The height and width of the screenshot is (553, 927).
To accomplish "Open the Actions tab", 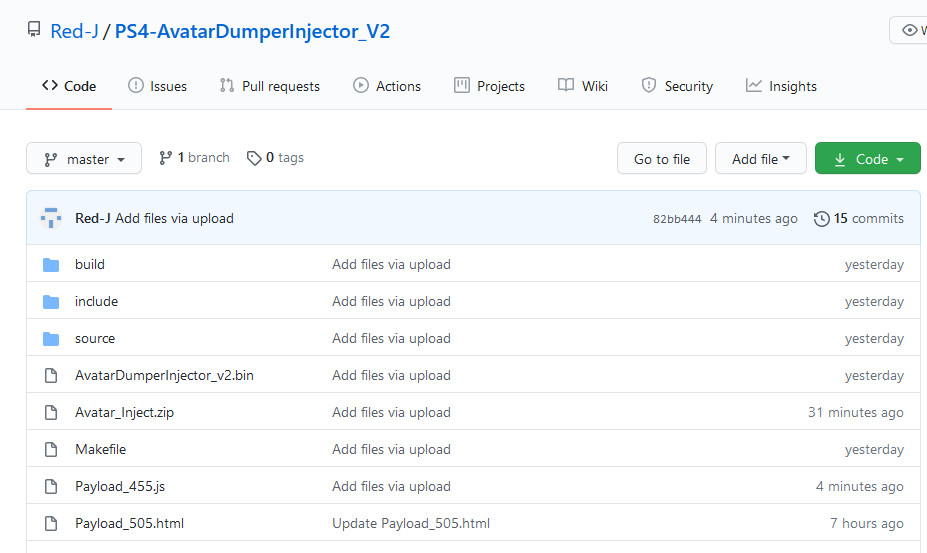I will point(387,86).
